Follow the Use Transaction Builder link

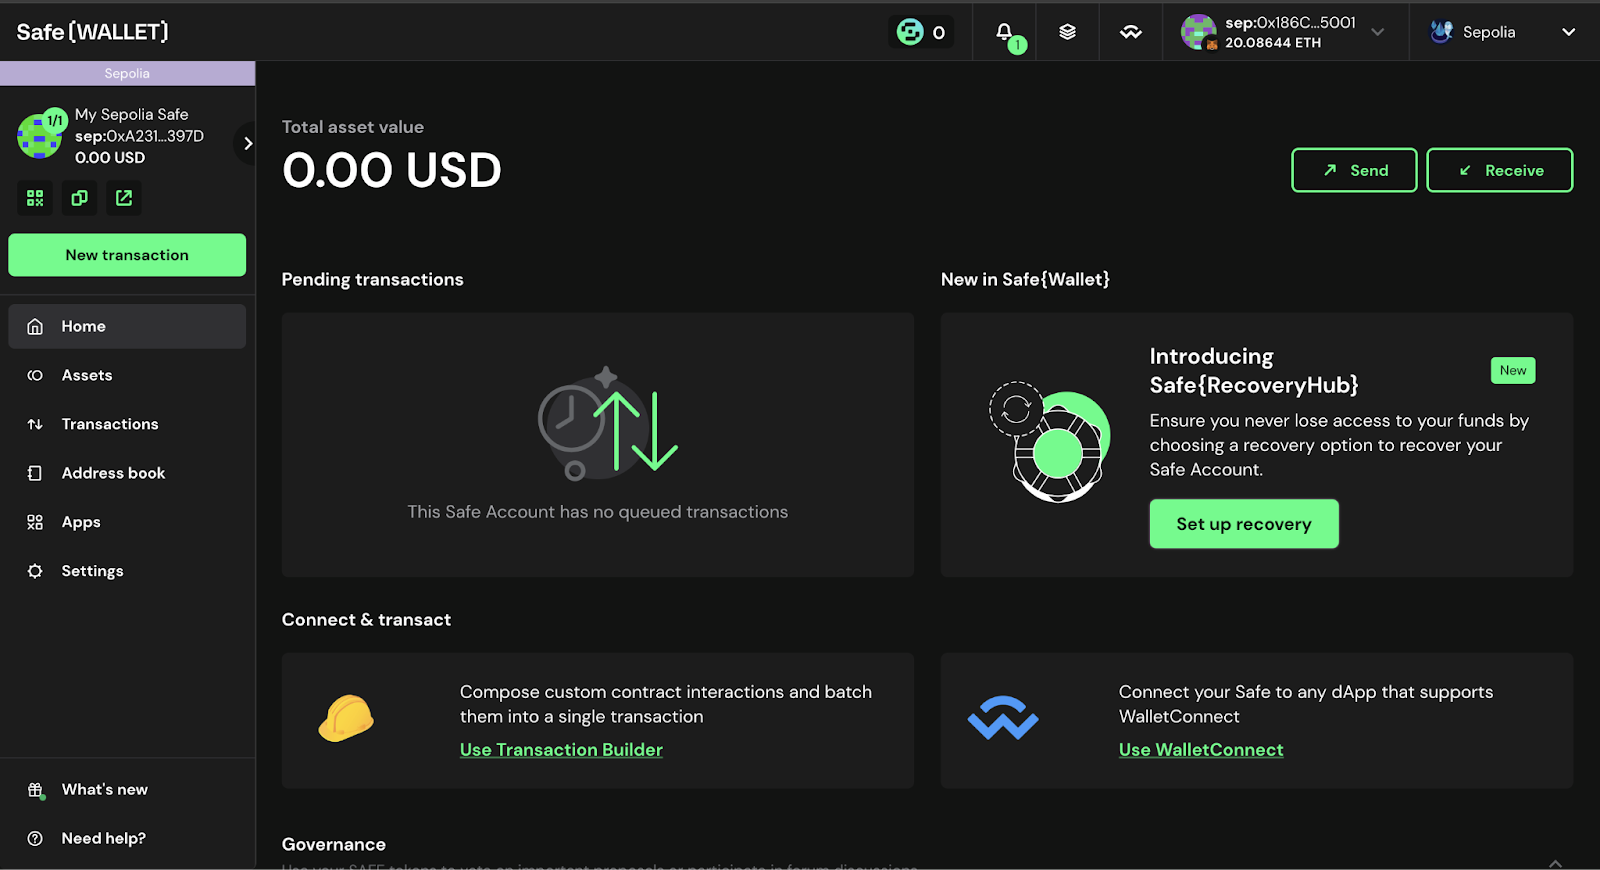click(x=561, y=750)
